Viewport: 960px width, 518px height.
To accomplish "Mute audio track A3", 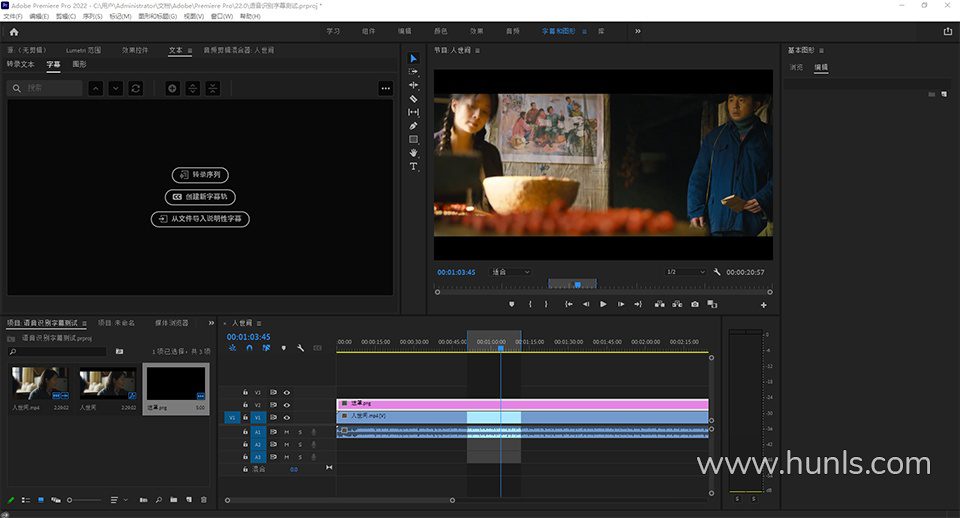I will (287, 457).
